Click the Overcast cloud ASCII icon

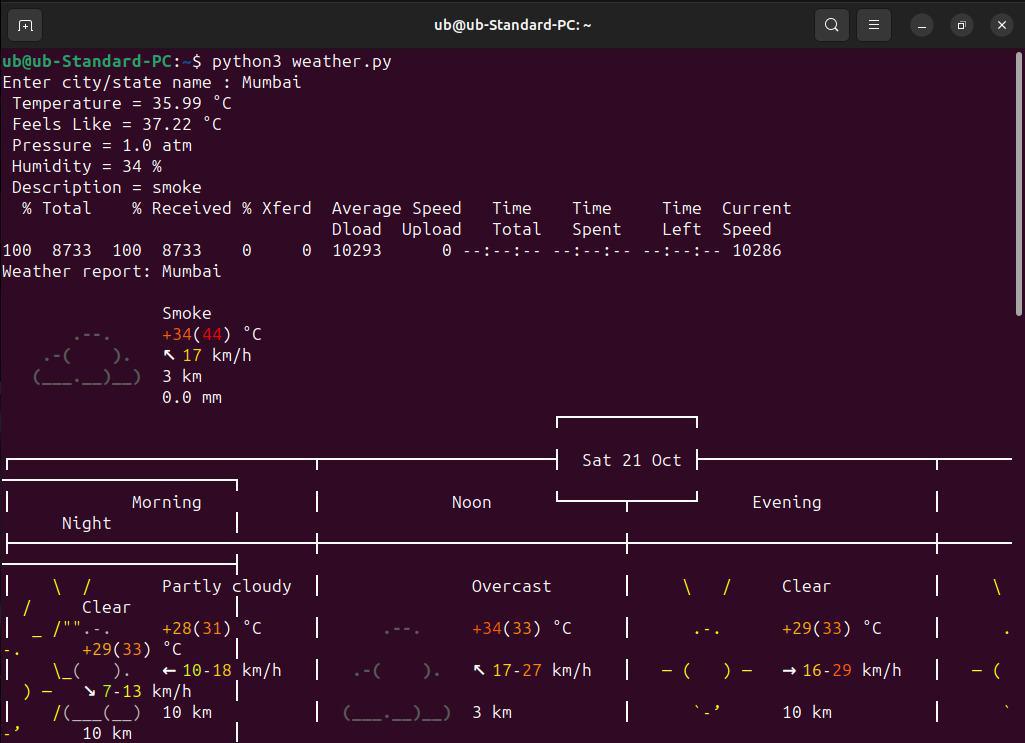coord(397,670)
